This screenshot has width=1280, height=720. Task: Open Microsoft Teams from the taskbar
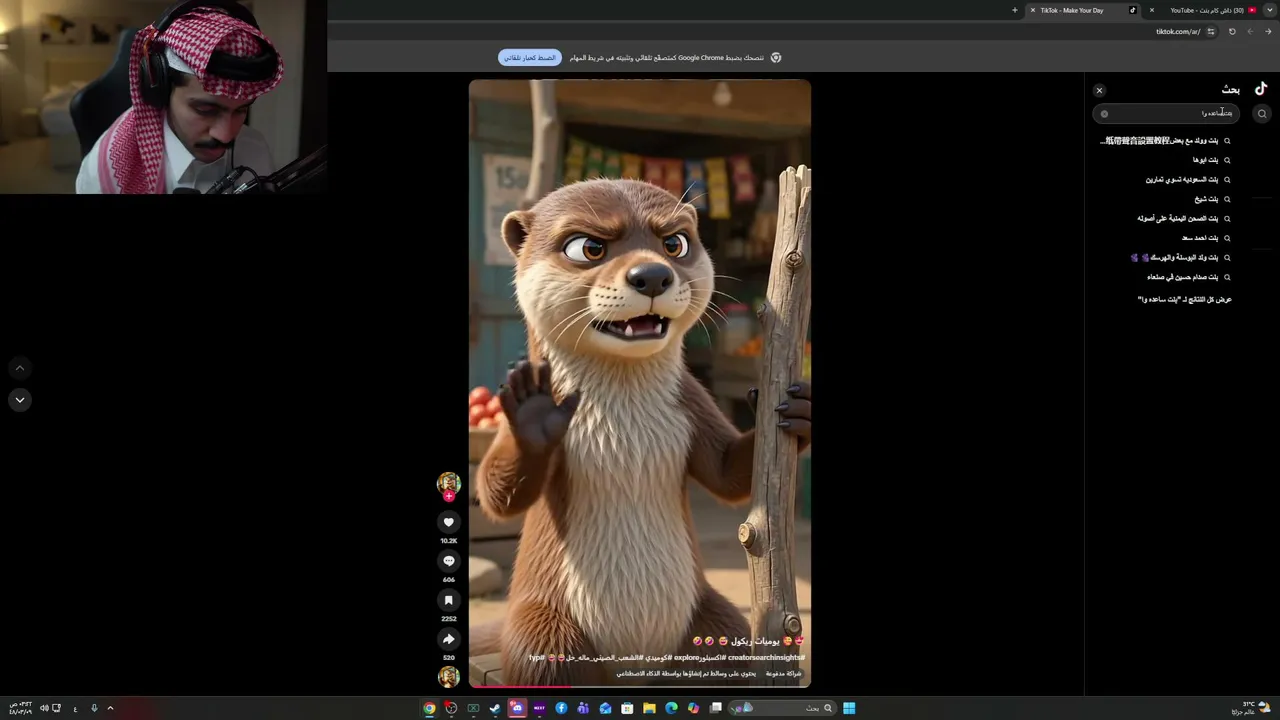pos(583,708)
